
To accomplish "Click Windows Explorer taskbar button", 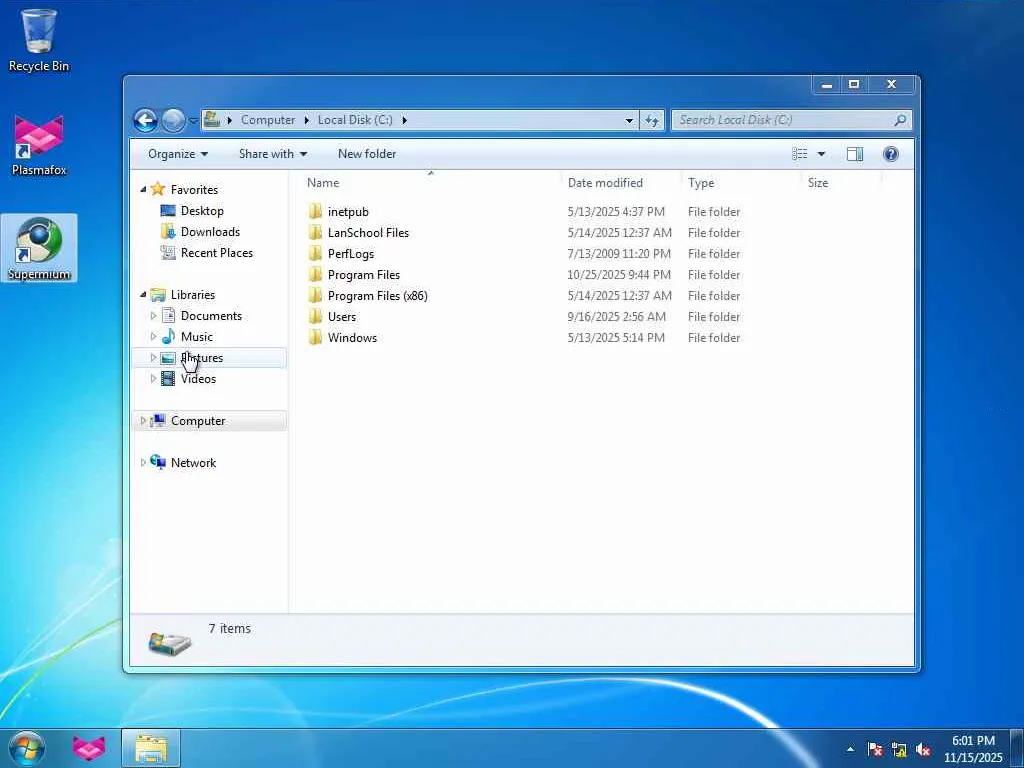I will pos(151,748).
